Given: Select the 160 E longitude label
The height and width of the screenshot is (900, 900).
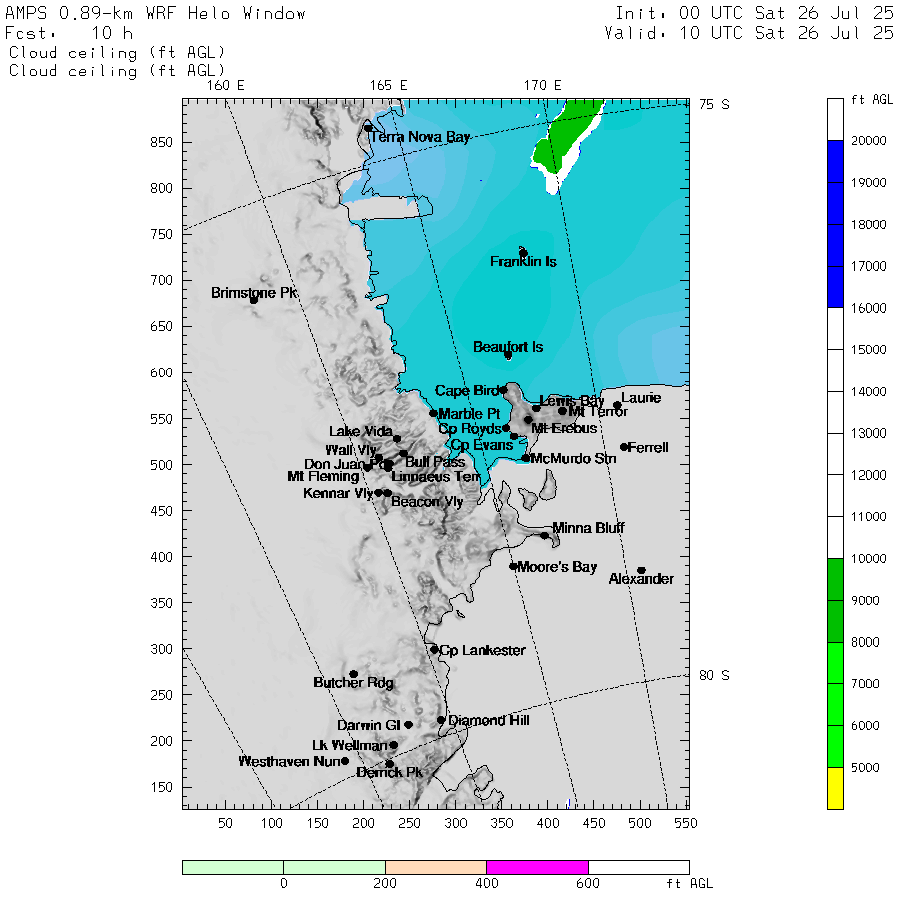Looking at the screenshot, I should tap(226, 86).
